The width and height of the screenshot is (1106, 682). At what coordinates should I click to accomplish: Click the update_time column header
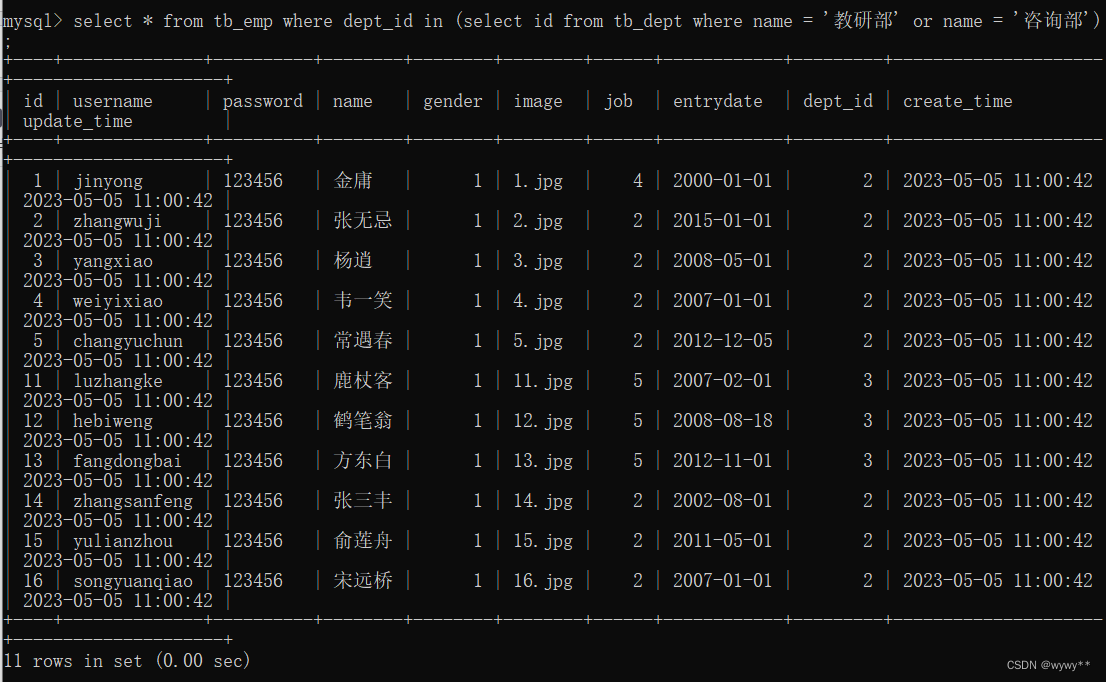pos(78,121)
